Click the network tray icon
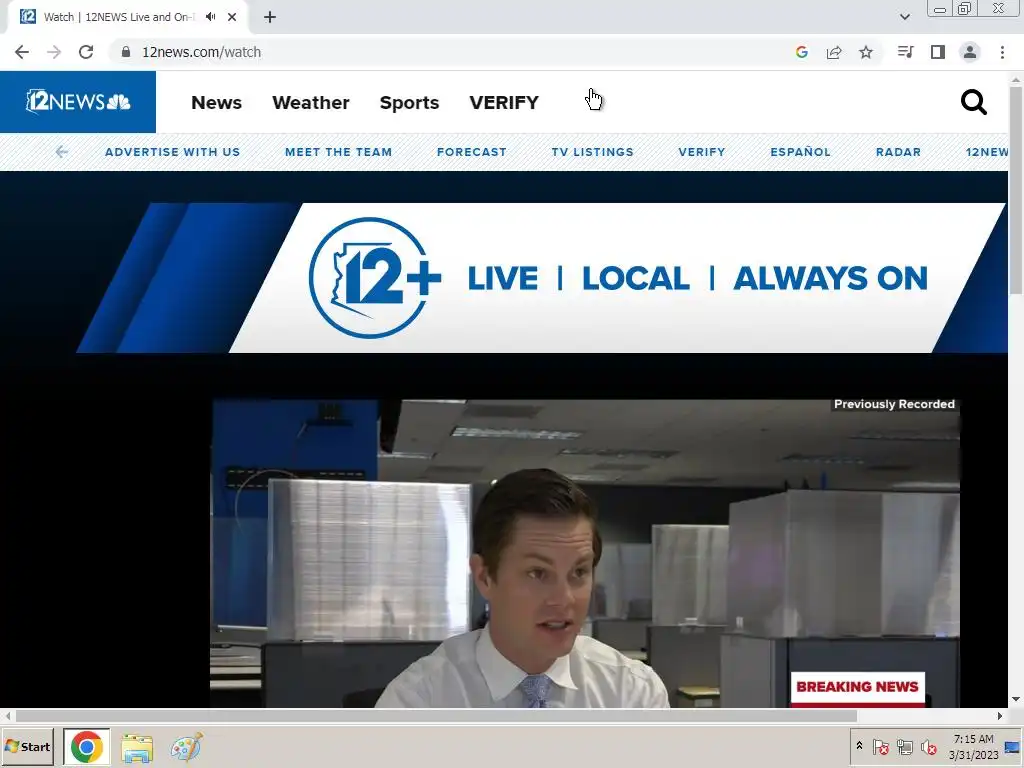Image resolution: width=1024 pixels, height=768 pixels. [x=904, y=746]
